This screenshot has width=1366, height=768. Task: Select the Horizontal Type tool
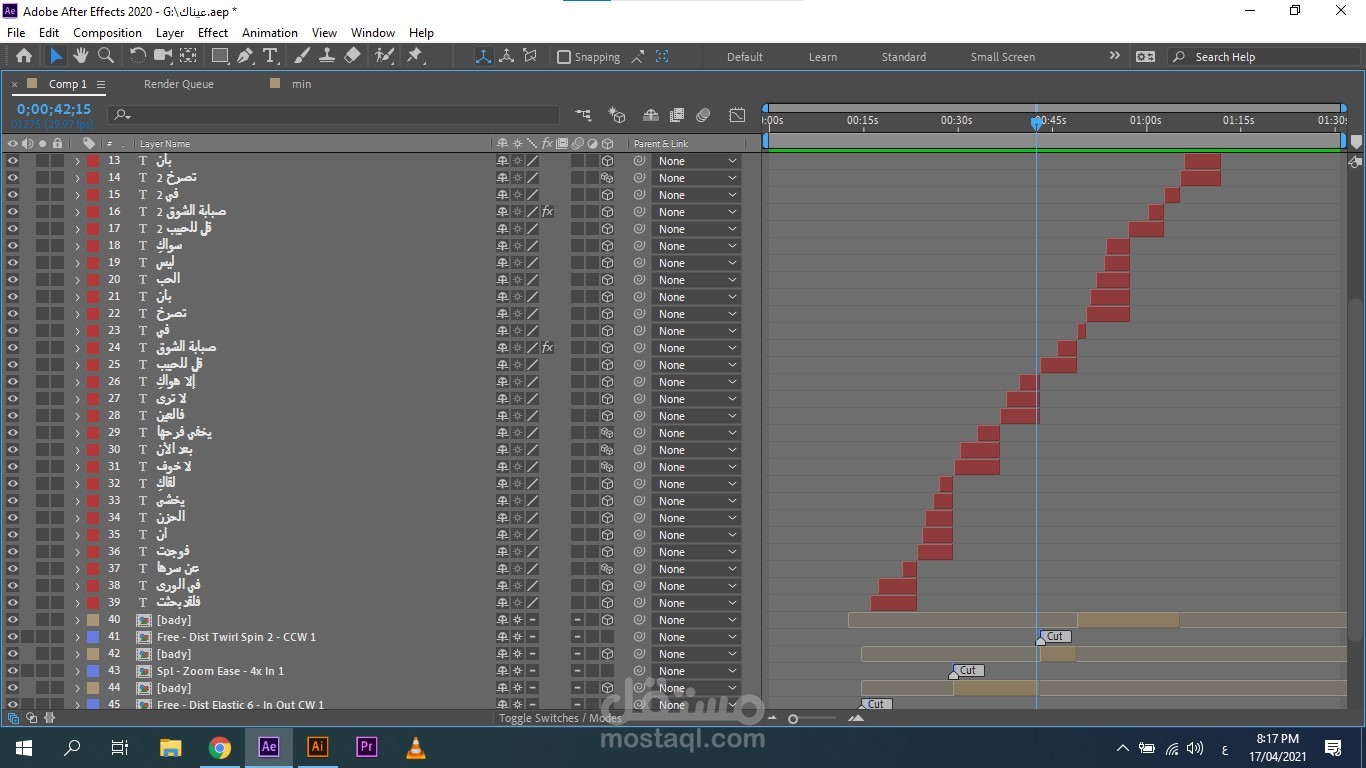(x=269, y=56)
